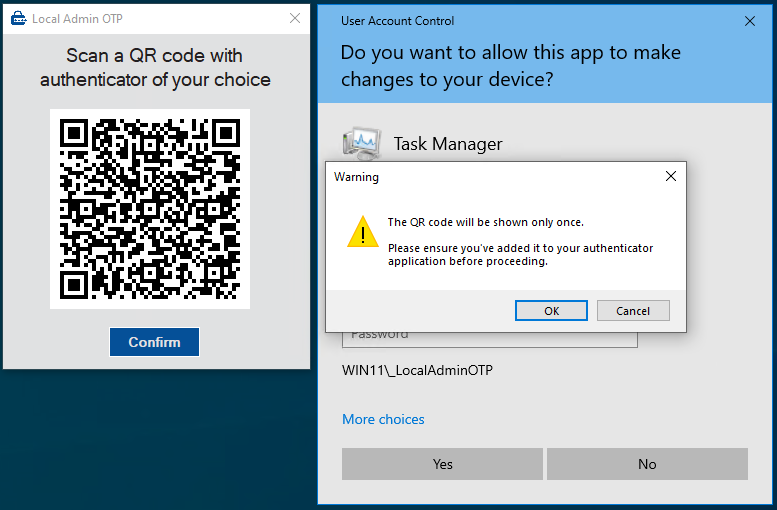Click the Password field in User Account Control

coord(490,340)
